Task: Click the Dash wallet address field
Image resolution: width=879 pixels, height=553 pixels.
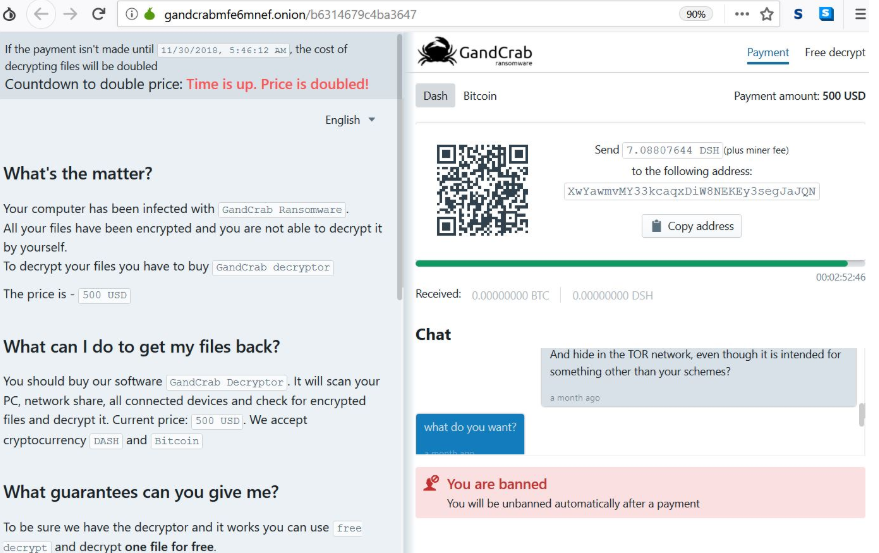Action: pyautogui.click(x=691, y=191)
